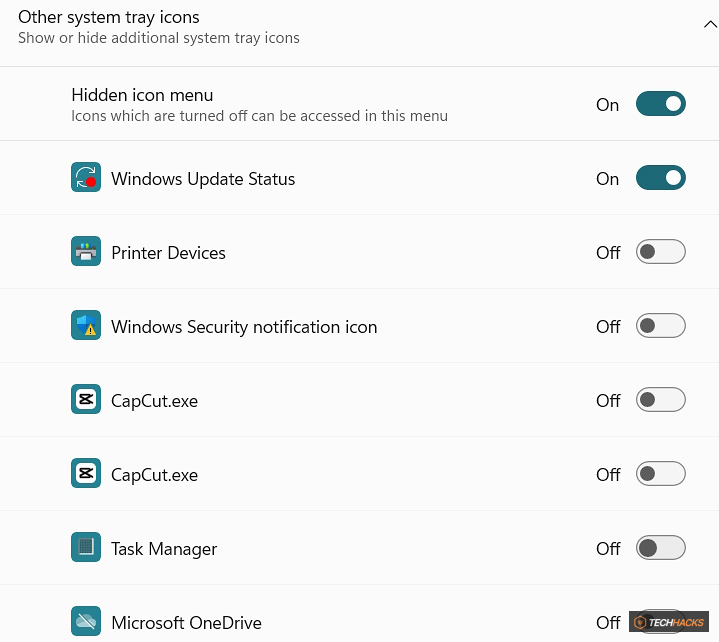Click the Printer Devices icon
This screenshot has height=642, width=719.
coord(86,251)
